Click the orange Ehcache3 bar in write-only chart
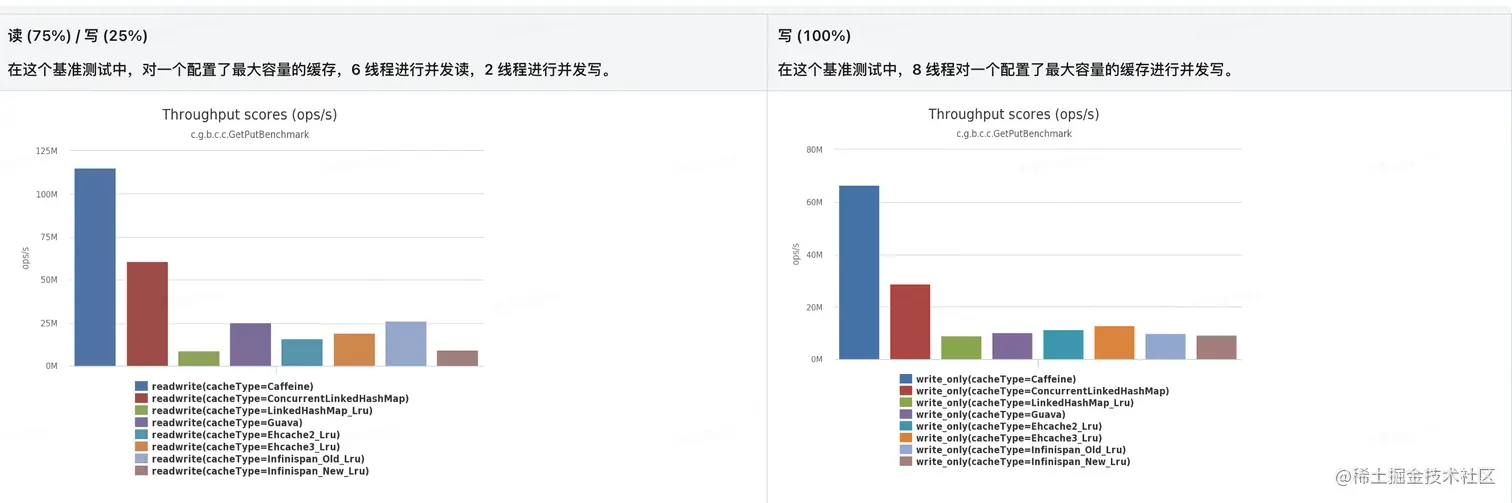 pos(1114,343)
